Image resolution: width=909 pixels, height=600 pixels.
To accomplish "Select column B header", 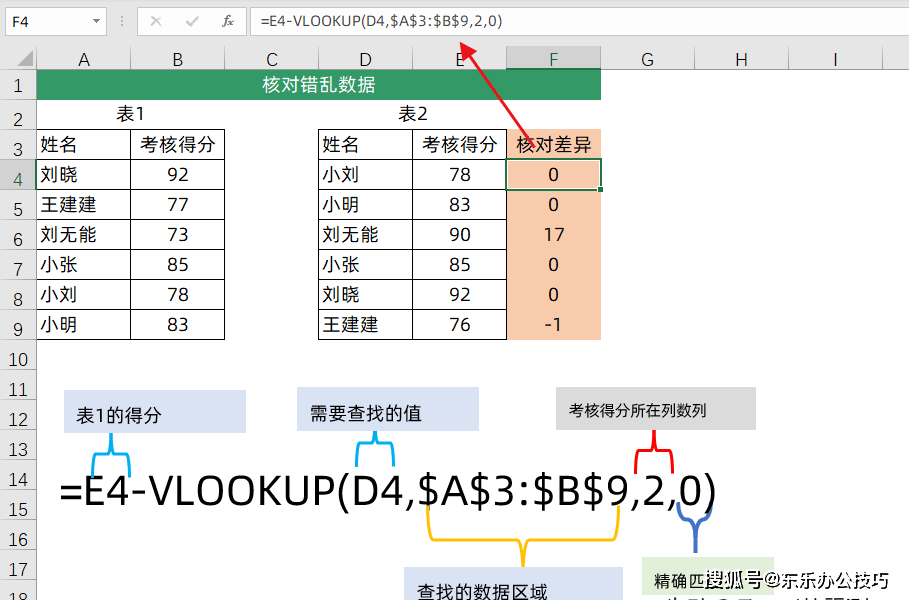I will (x=177, y=59).
